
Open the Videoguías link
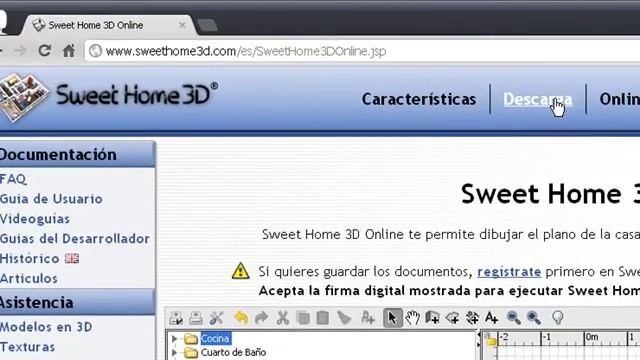tap(35, 219)
